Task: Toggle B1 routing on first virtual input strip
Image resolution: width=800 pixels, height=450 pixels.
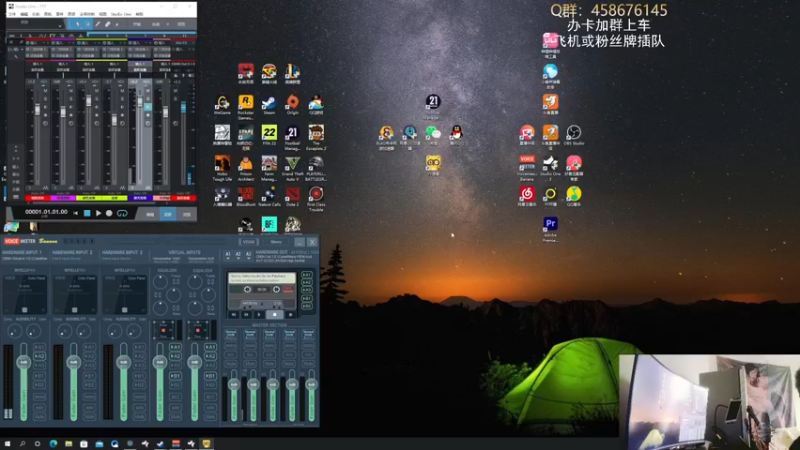Action: (x=175, y=376)
